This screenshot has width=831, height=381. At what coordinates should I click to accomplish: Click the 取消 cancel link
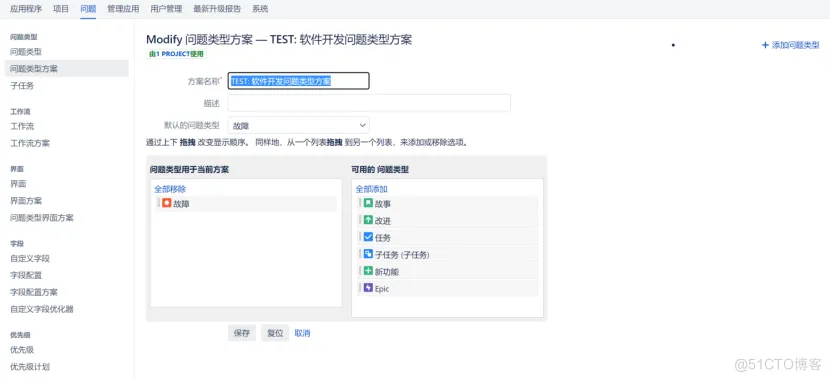(302, 333)
